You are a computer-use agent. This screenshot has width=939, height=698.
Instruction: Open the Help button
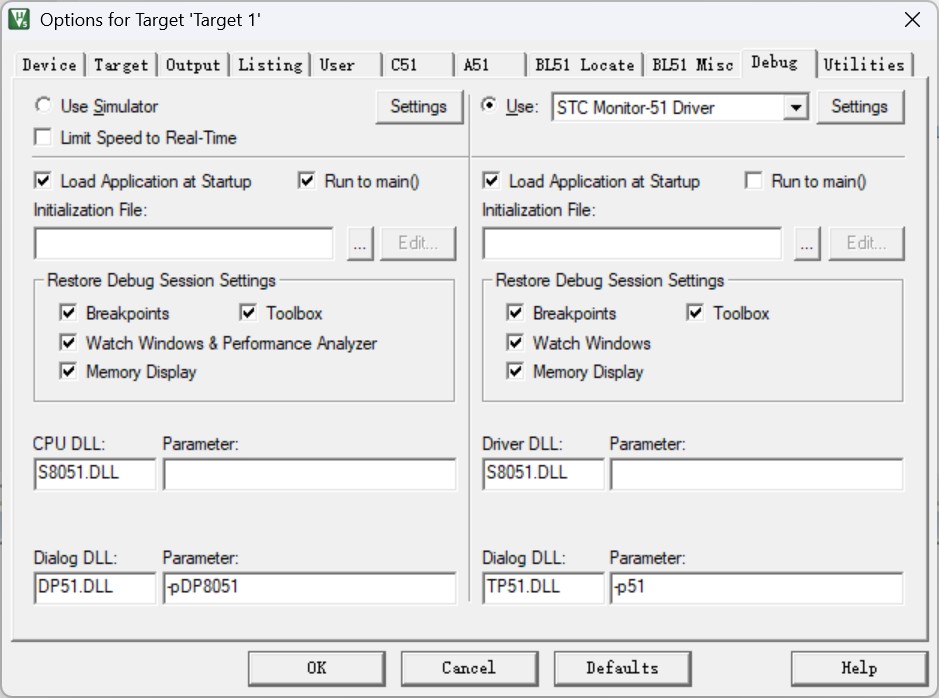859,668
